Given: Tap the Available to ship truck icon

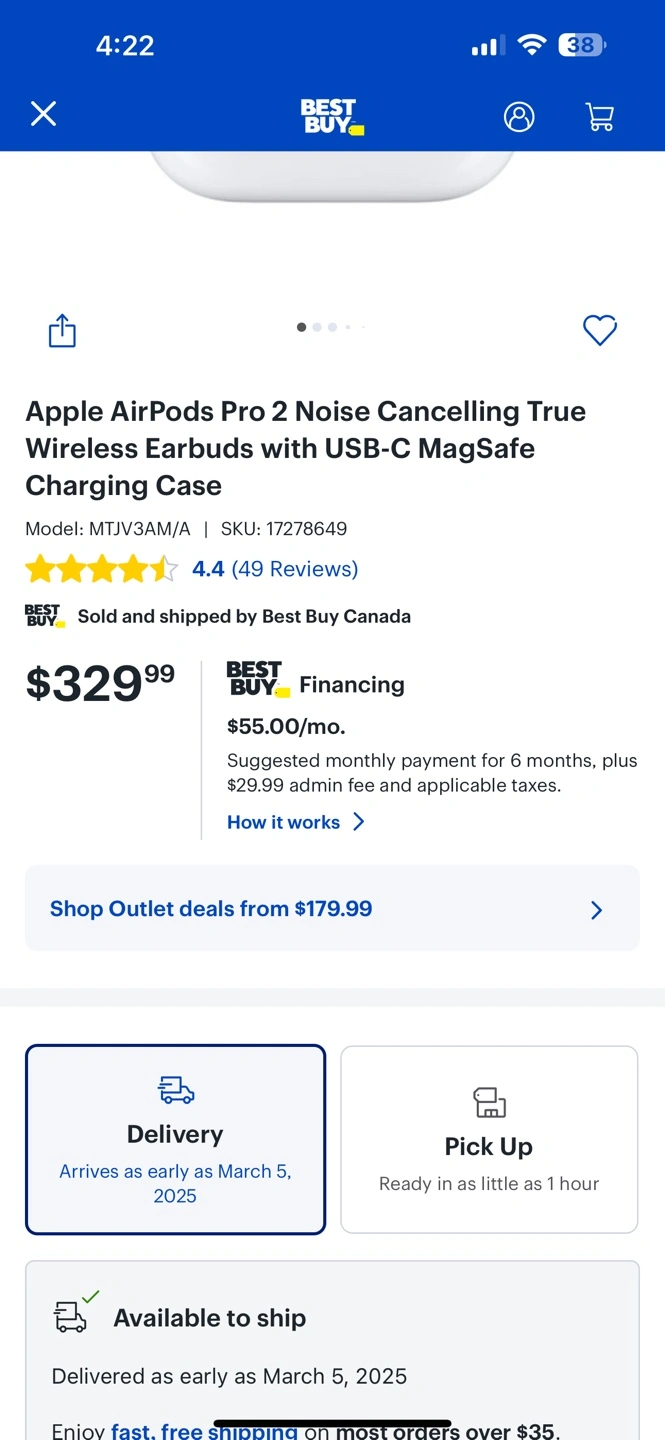Looking at the screenshot, I should [72, 1316].
